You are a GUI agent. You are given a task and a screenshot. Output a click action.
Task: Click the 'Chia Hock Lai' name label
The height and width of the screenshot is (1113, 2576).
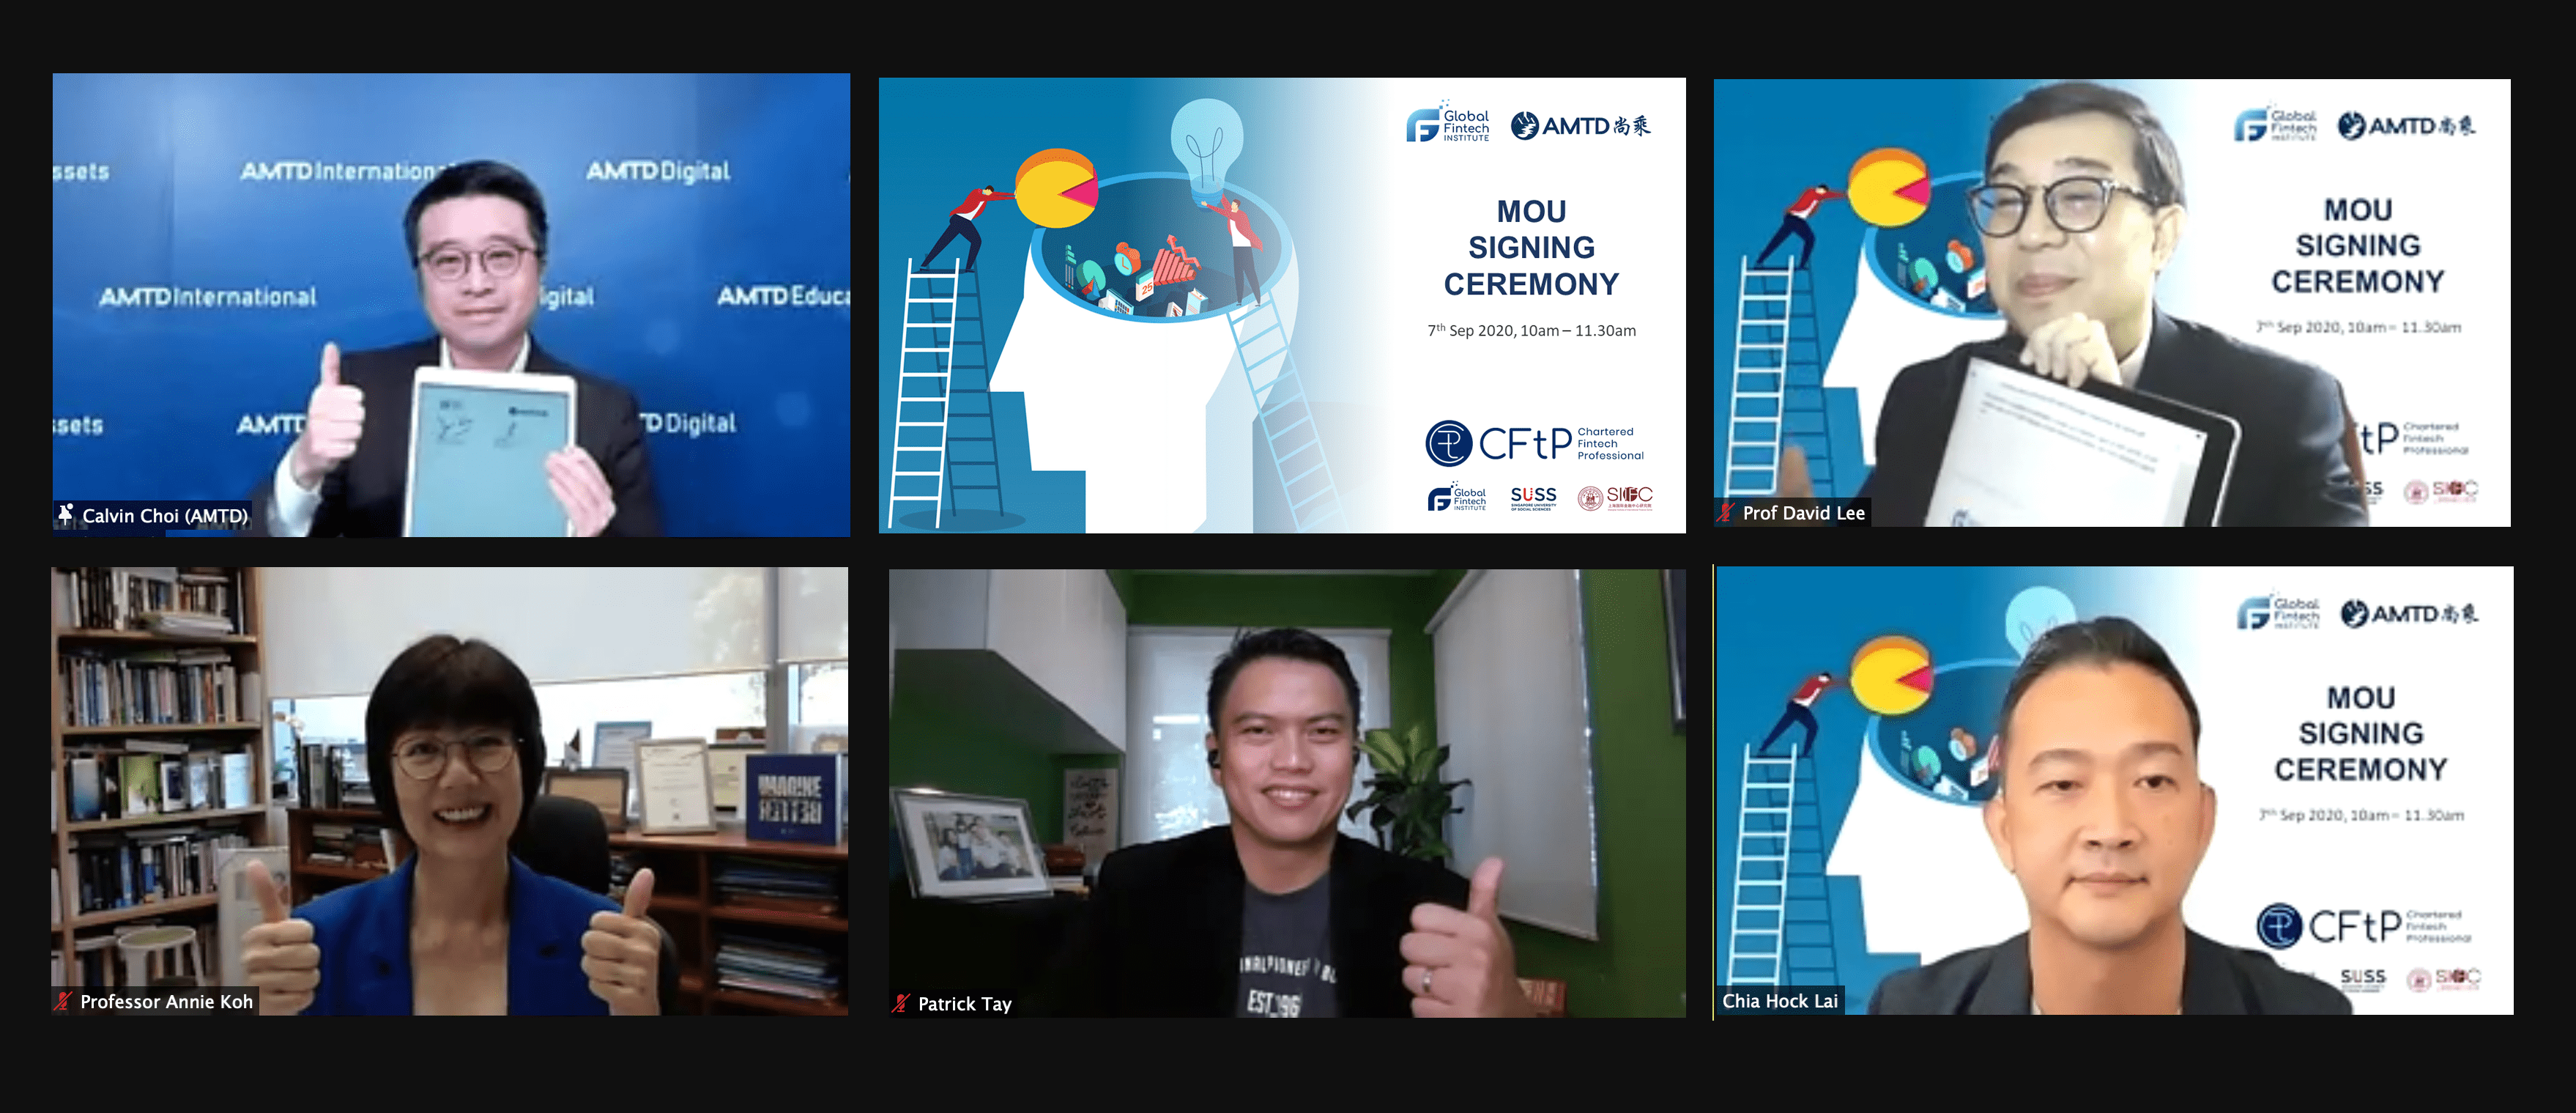pos(1779,1001)
